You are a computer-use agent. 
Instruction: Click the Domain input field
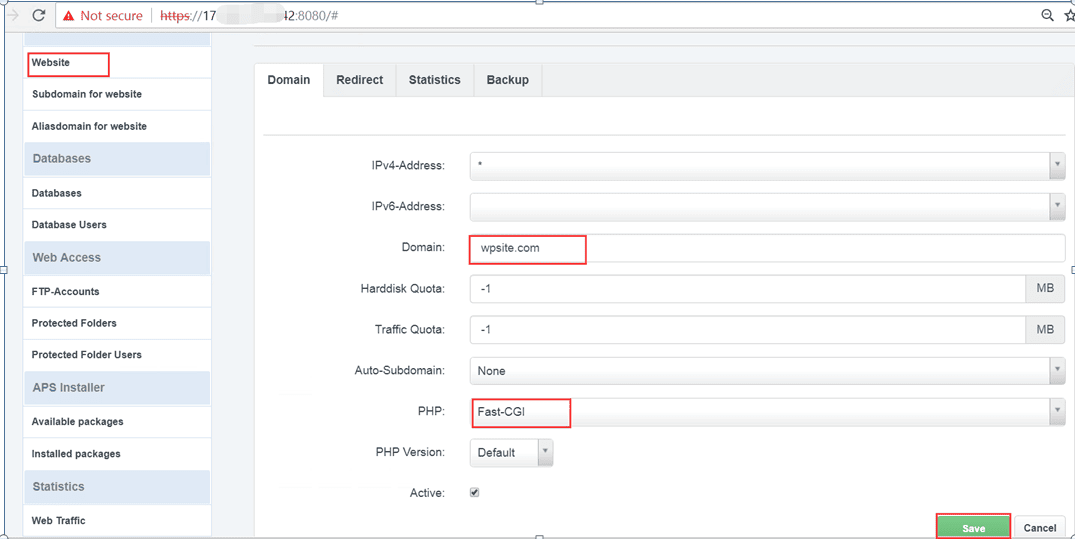[768, 248]
